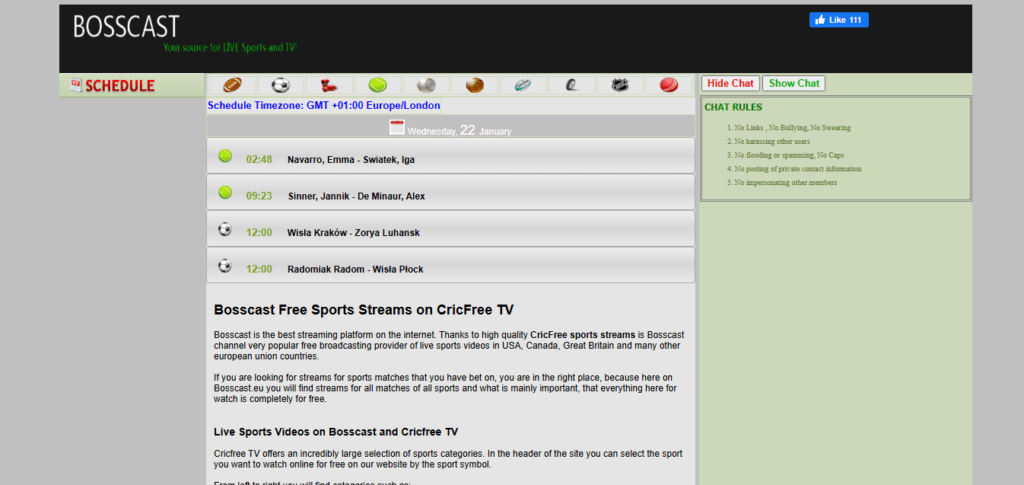
Task: Select the tennis ball category icon
Action: point(377,85)
